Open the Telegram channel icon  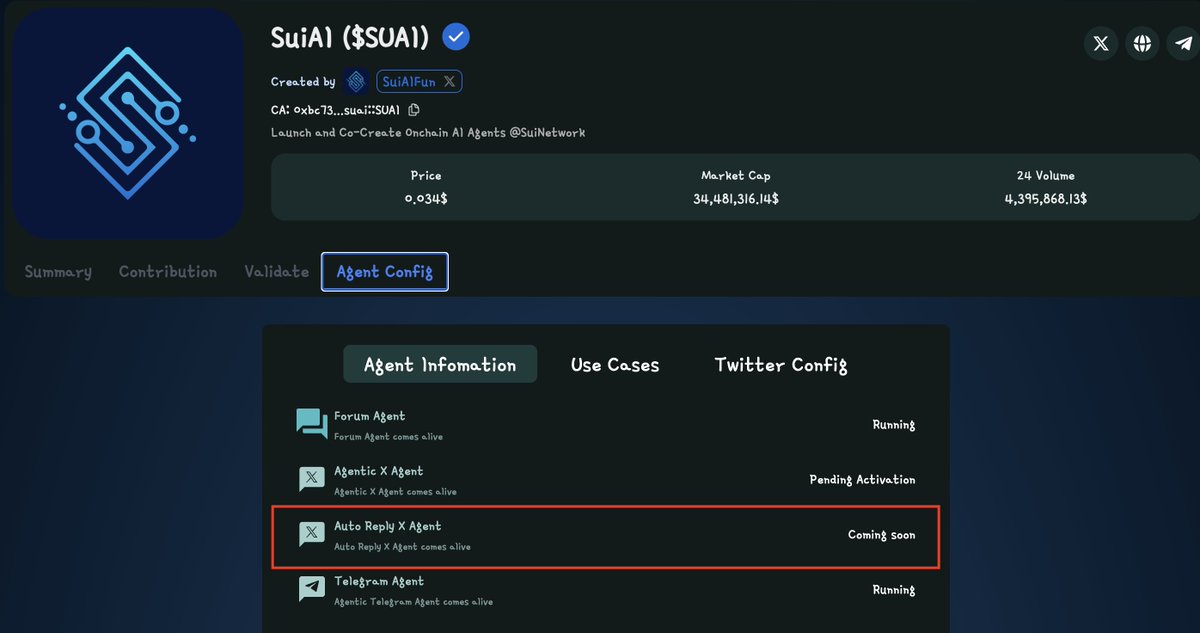pyautogui.click(x=1183, y=43)
